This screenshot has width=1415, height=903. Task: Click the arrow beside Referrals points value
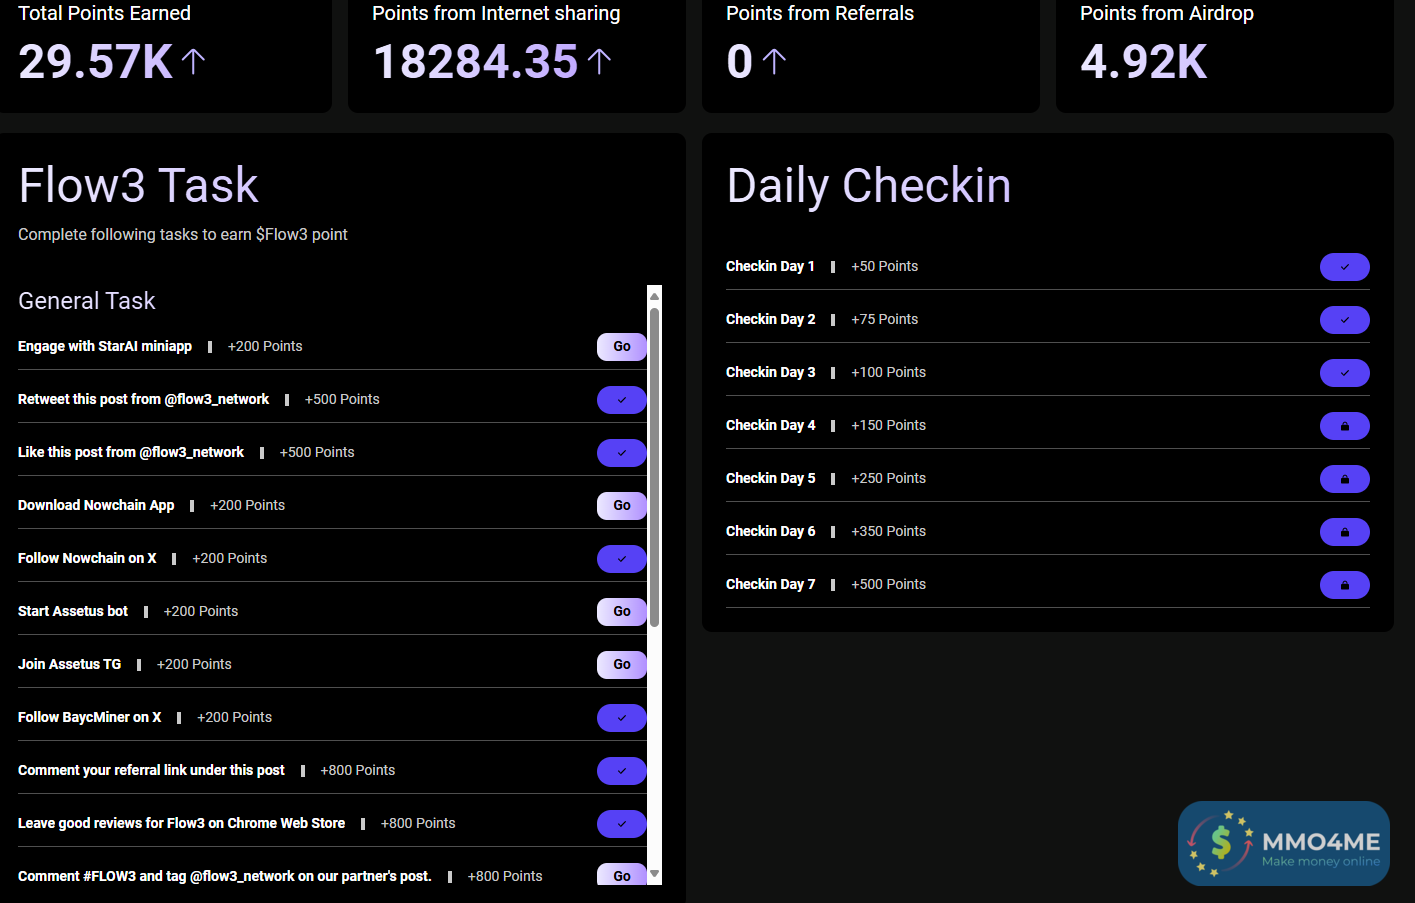click(774, 62)
